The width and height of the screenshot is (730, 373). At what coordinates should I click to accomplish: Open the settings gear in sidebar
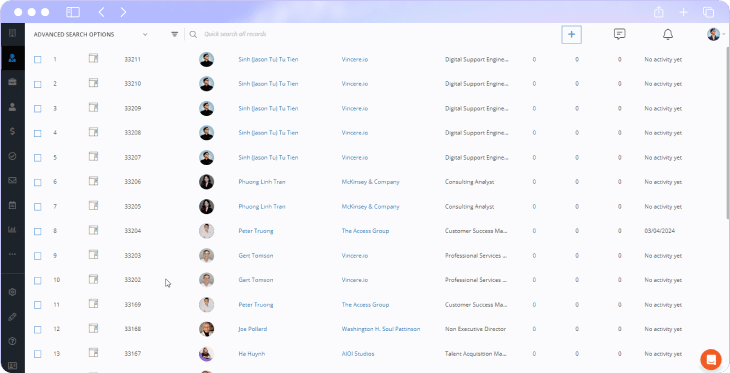click(x=13, y=292)
